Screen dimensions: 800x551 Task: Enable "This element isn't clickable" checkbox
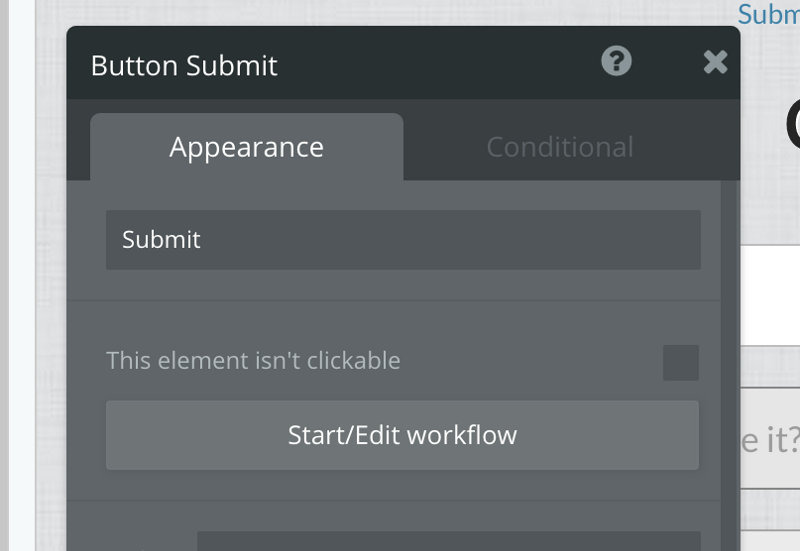coord(681,362)
